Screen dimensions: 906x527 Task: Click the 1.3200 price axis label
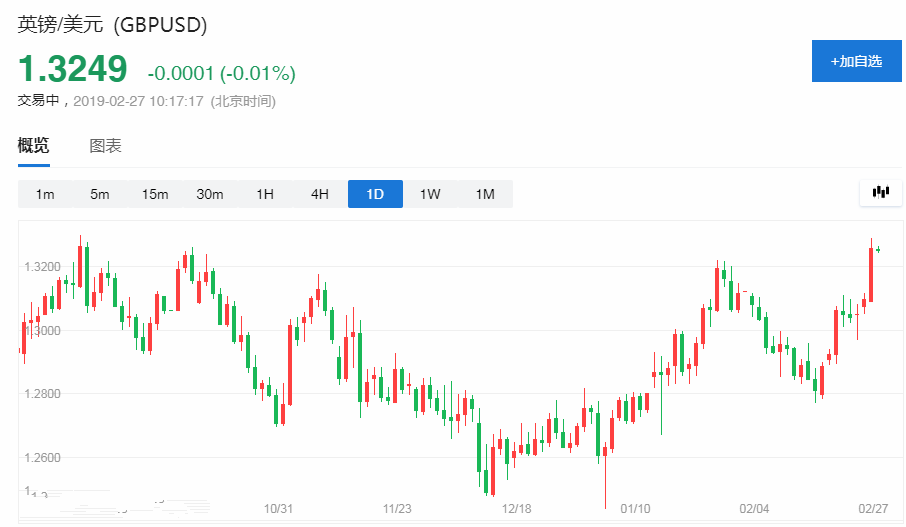(41, 267)
